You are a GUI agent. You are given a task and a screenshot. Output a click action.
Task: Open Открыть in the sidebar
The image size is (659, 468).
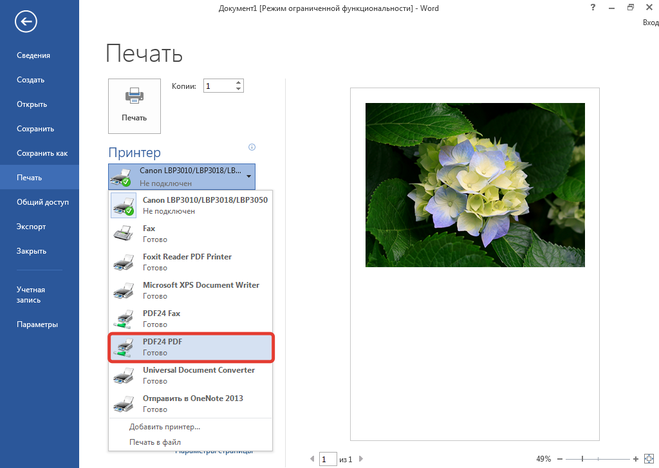click(32, 104)
